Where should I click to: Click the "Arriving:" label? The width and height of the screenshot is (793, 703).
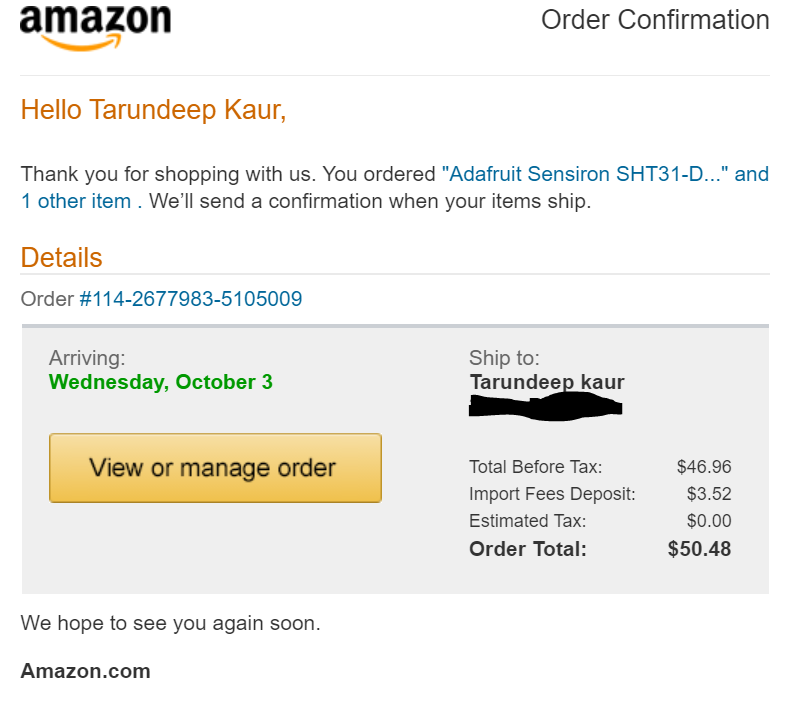pos(87,357)
